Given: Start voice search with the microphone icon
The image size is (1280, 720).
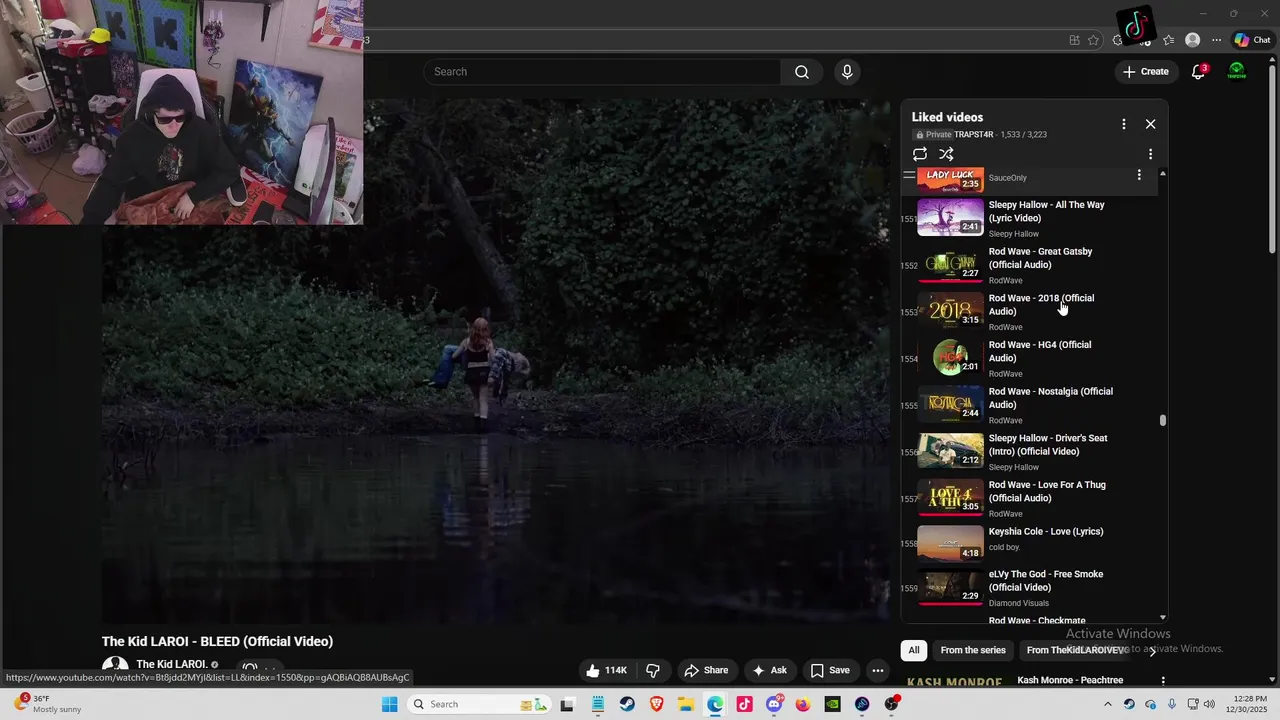Looking at the screenshot, I should (x=847, y=72).
